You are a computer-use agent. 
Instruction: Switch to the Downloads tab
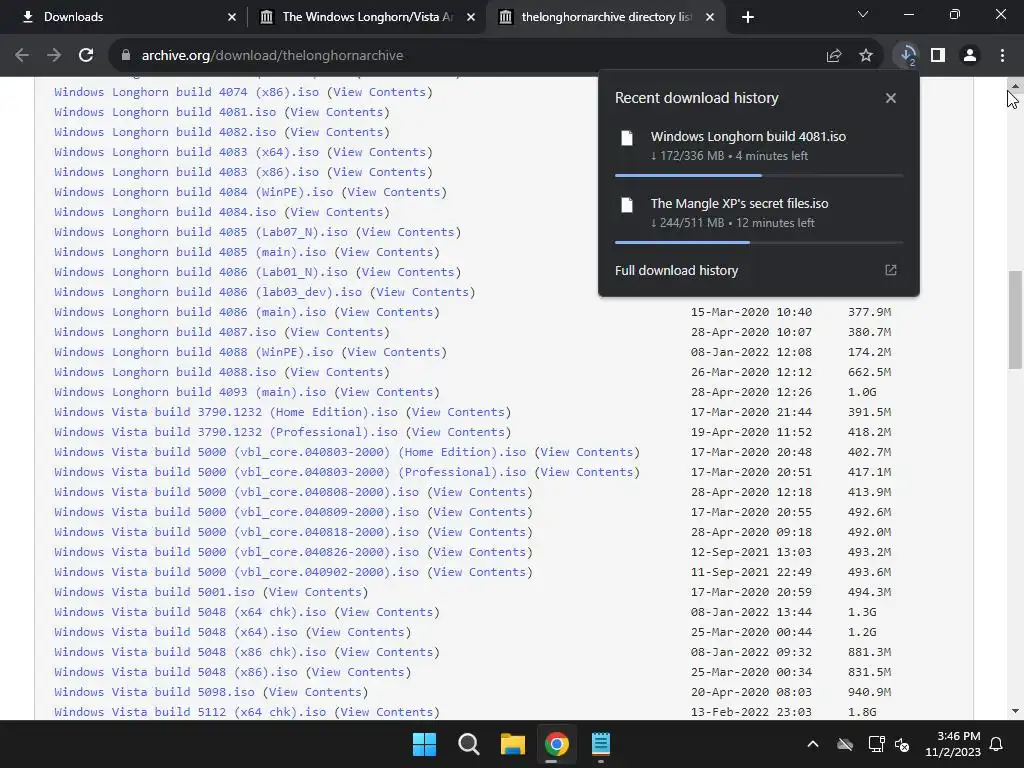coord(125,17)
